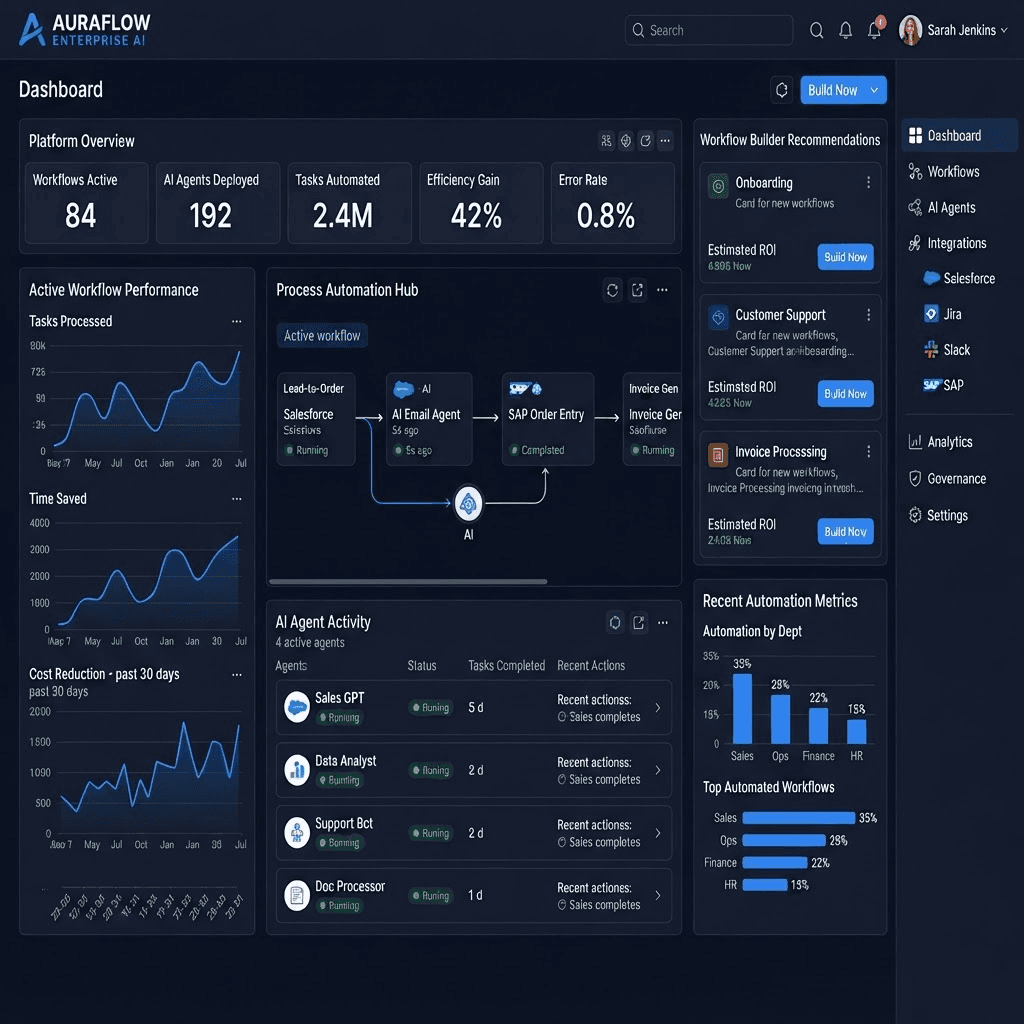
Task: Expand the Sarah Jenkins user menu chevron
Action: [x=1004, y=30]
